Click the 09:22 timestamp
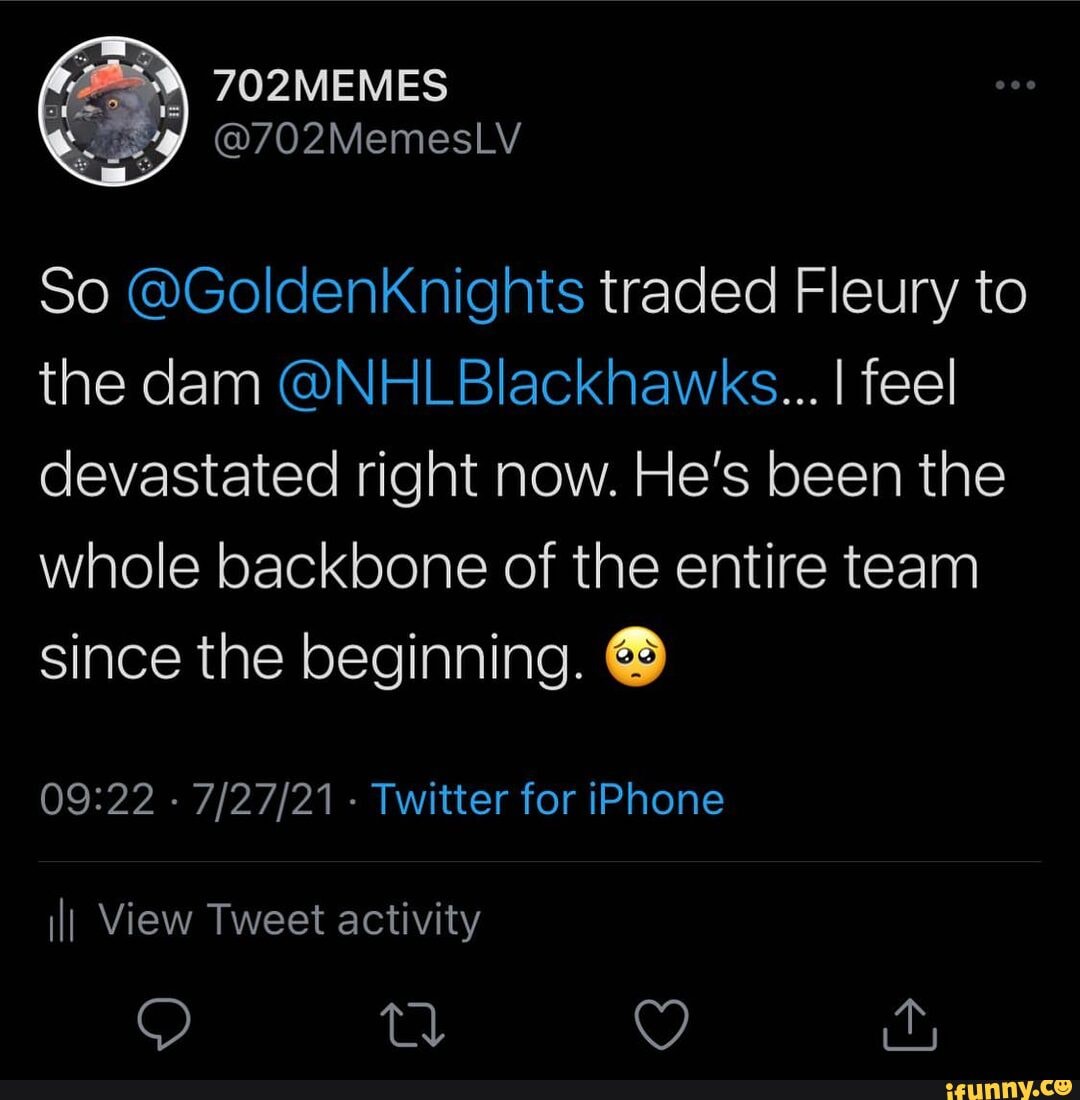The width and height of the screenshot is (1080, 1100). (96, 800)
